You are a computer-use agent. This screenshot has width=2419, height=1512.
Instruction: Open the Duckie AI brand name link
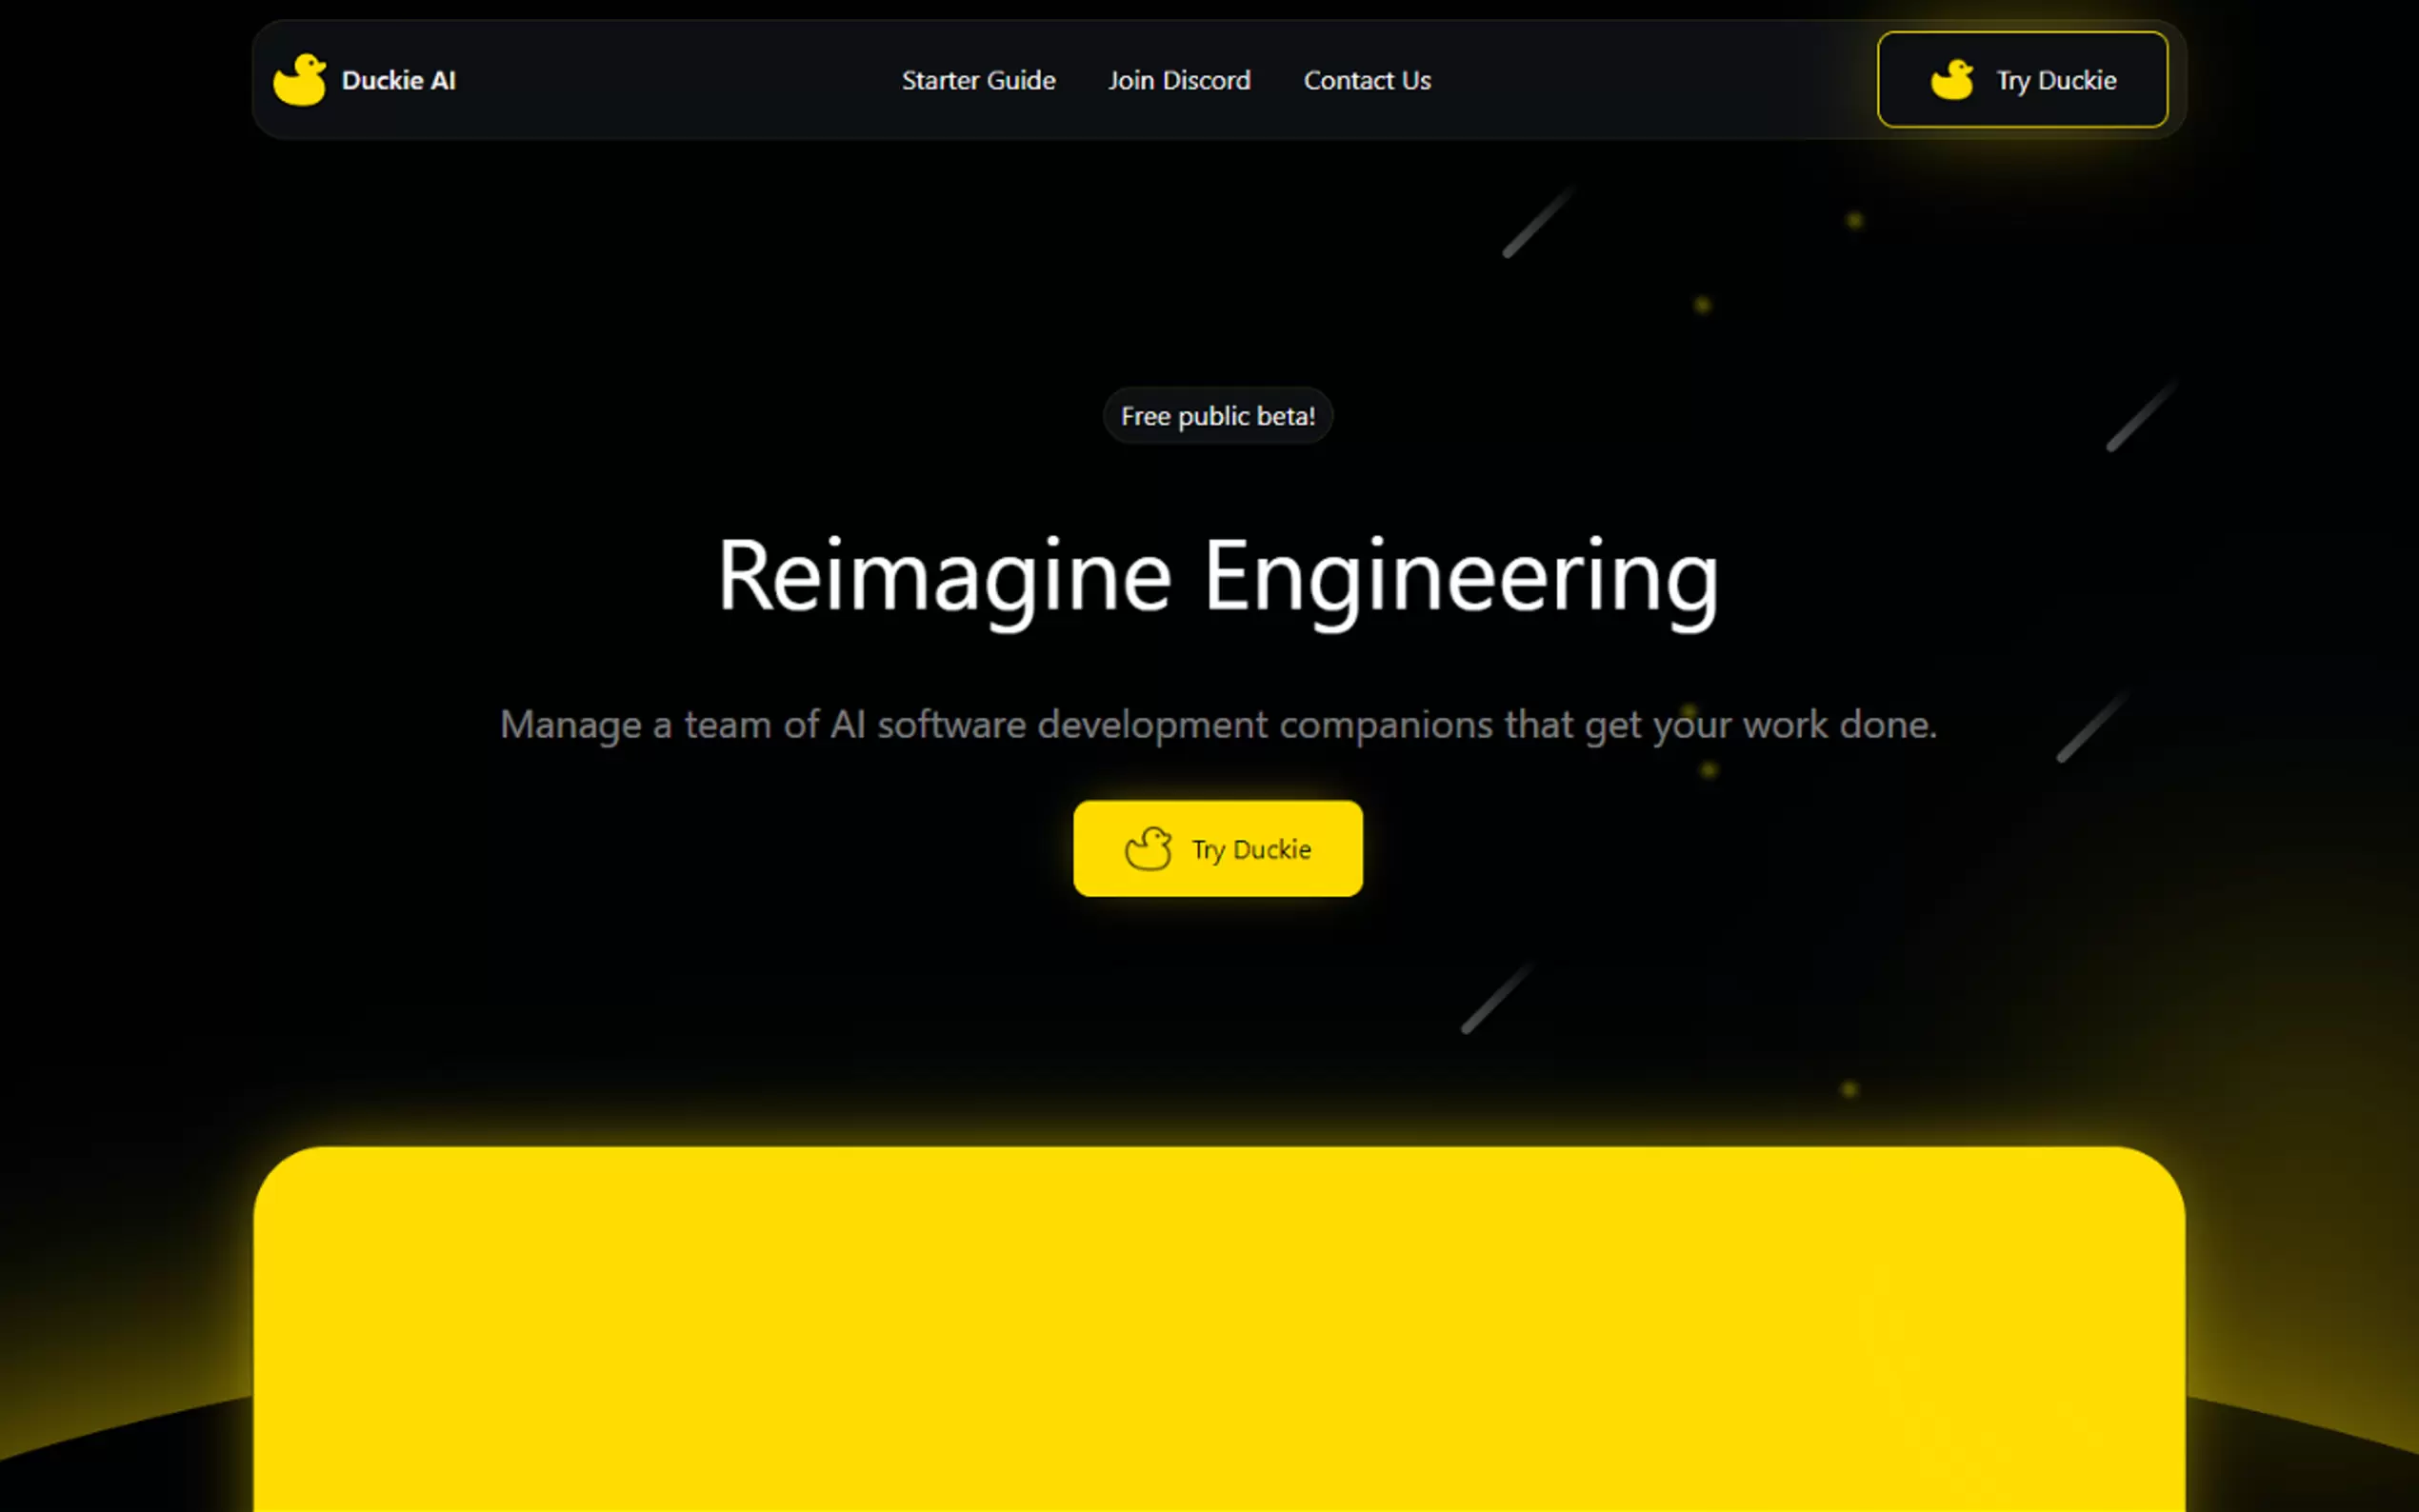coord(398,80)
